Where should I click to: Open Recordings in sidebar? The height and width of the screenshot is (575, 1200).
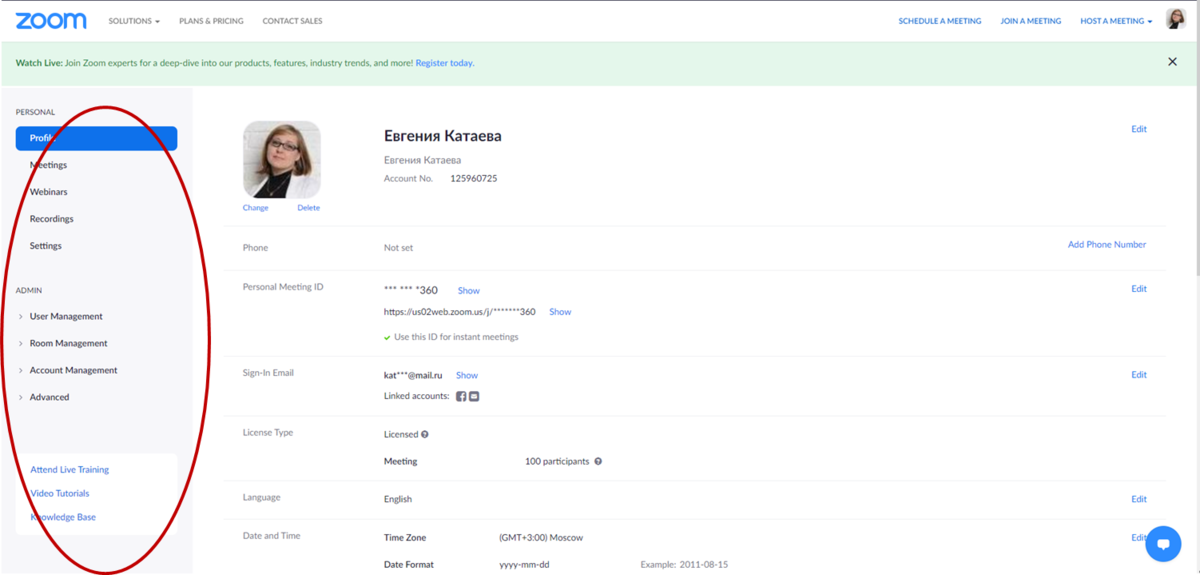51,219
